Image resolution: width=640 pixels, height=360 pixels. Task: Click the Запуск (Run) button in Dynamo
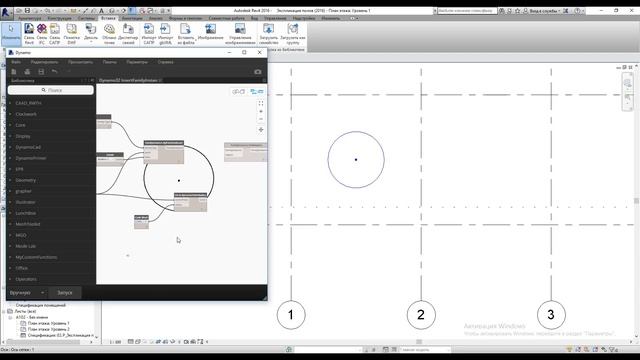click(x=64, y=293)
